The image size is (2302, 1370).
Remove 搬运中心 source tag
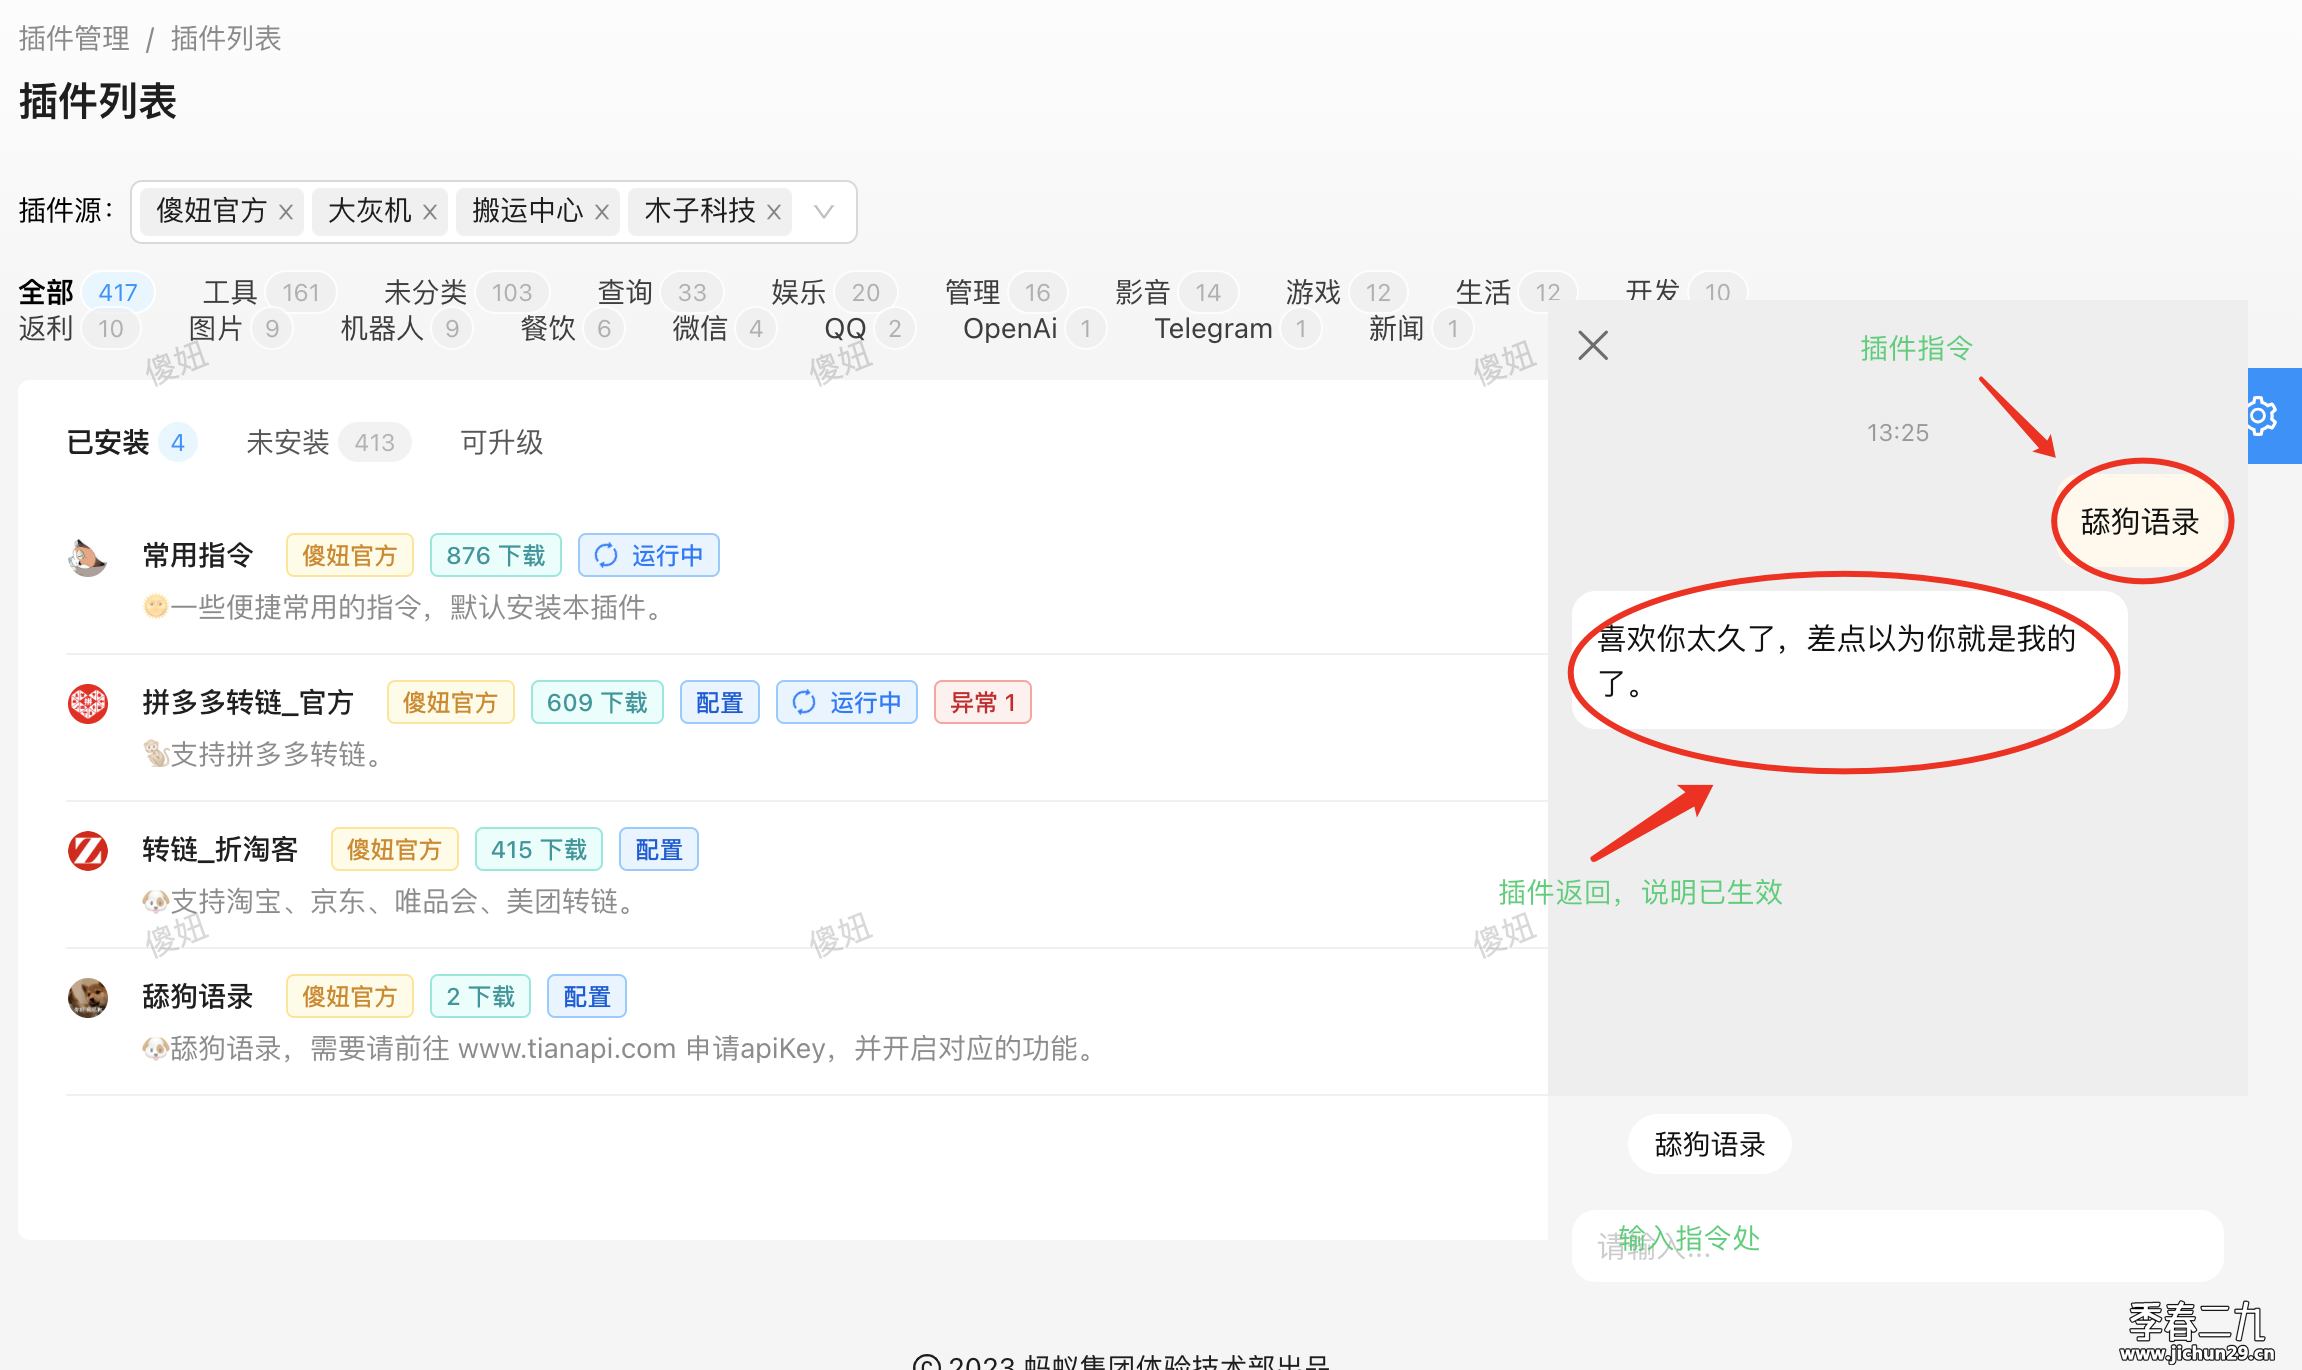(602, 212)
